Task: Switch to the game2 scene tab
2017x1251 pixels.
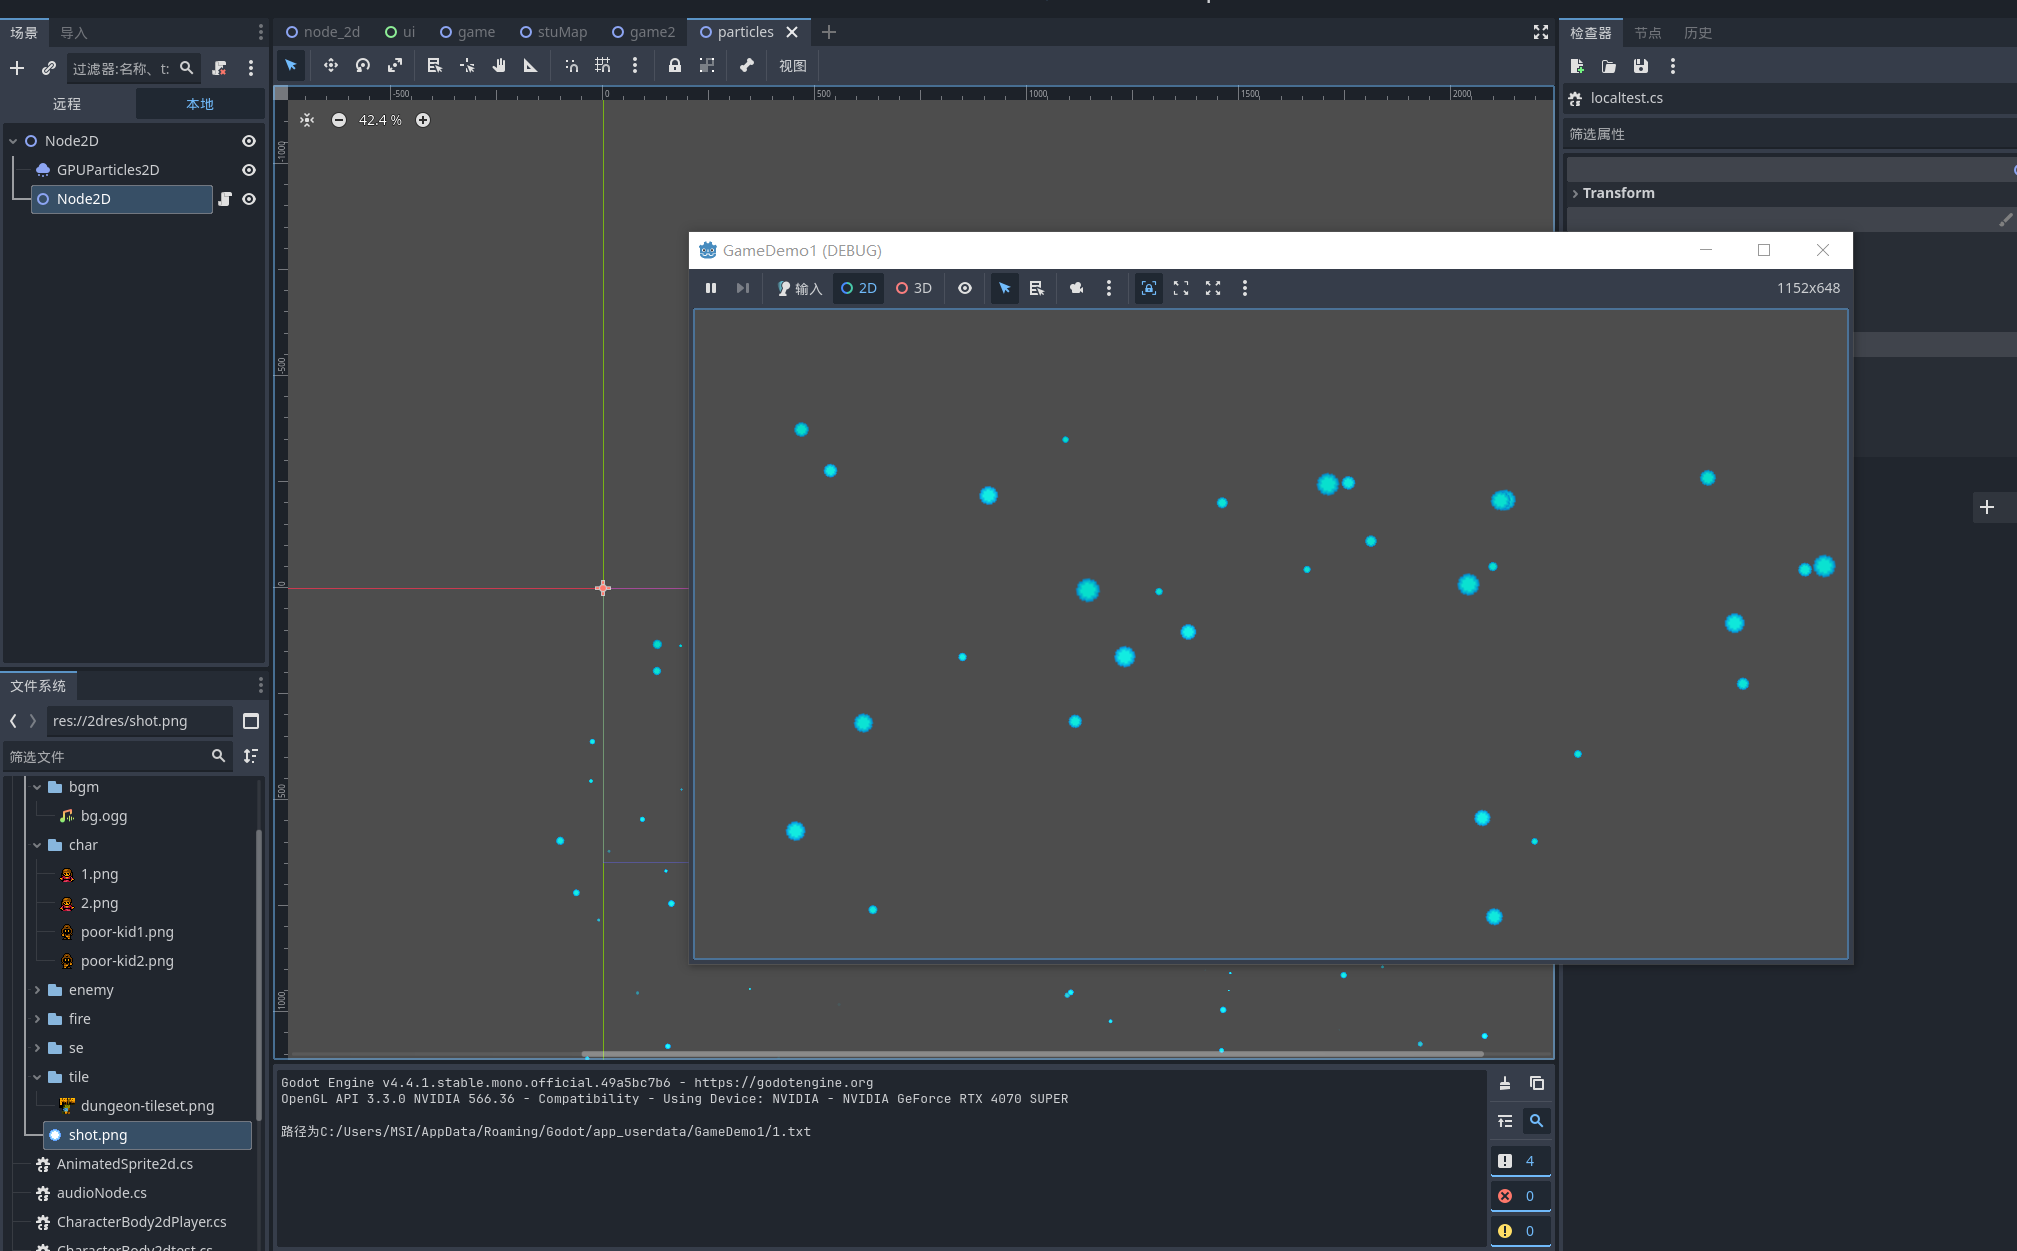Action: [643, 32]
